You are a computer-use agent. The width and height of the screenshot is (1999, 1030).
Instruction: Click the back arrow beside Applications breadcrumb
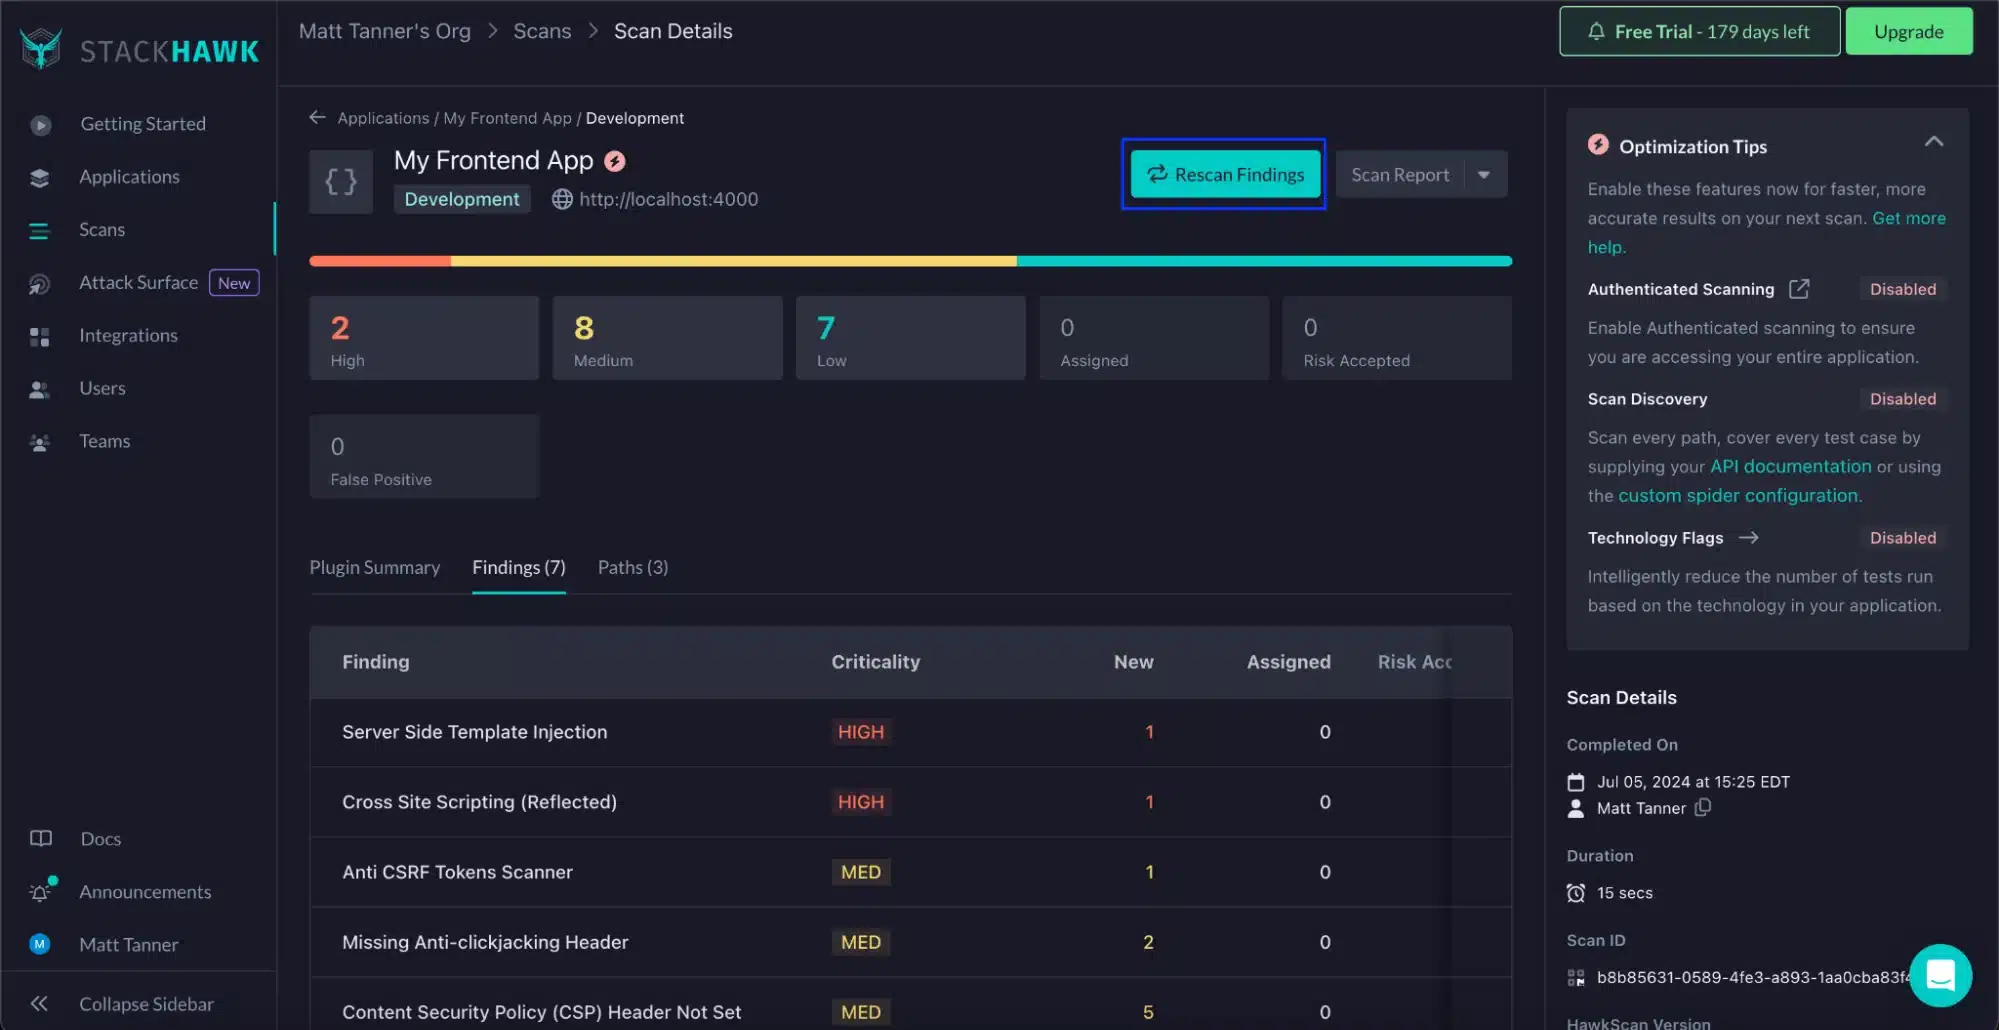tap(317, 118)
